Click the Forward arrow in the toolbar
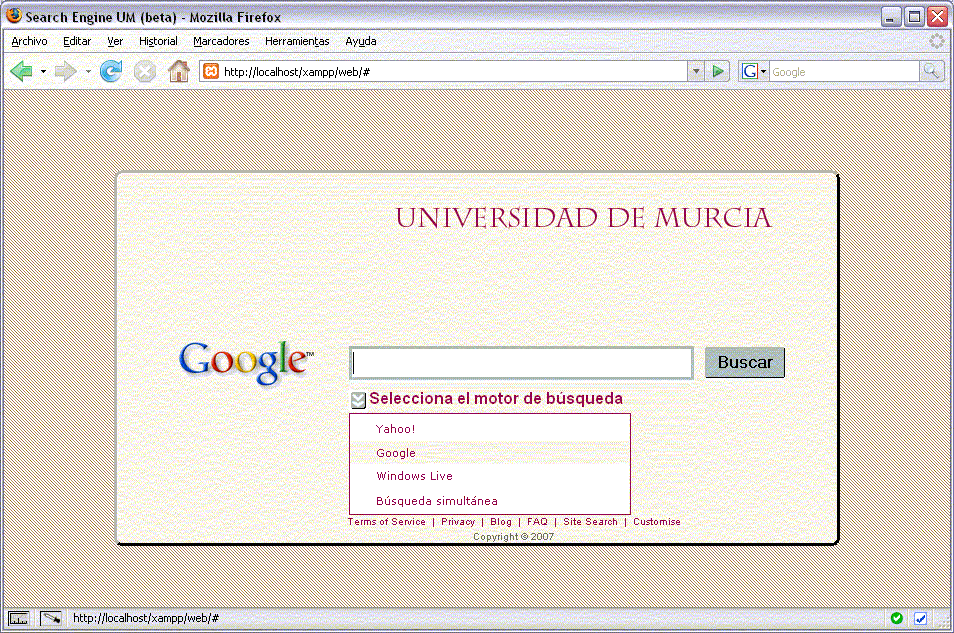The height and width of the screenshot is (633, 954). click(x=65, y=71)
